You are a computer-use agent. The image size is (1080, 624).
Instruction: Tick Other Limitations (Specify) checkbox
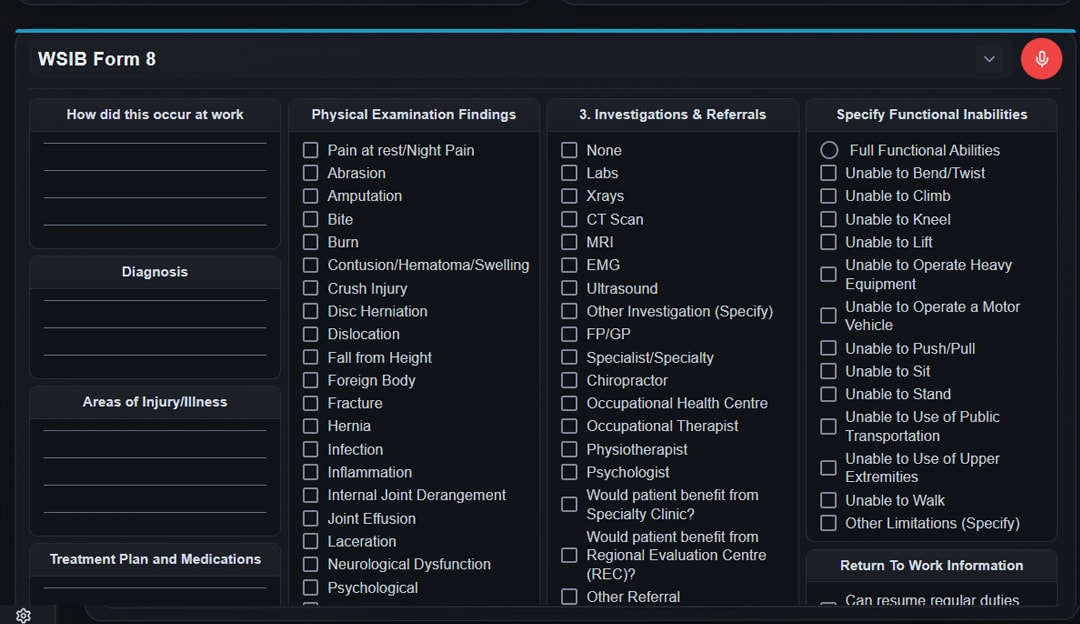828,523
